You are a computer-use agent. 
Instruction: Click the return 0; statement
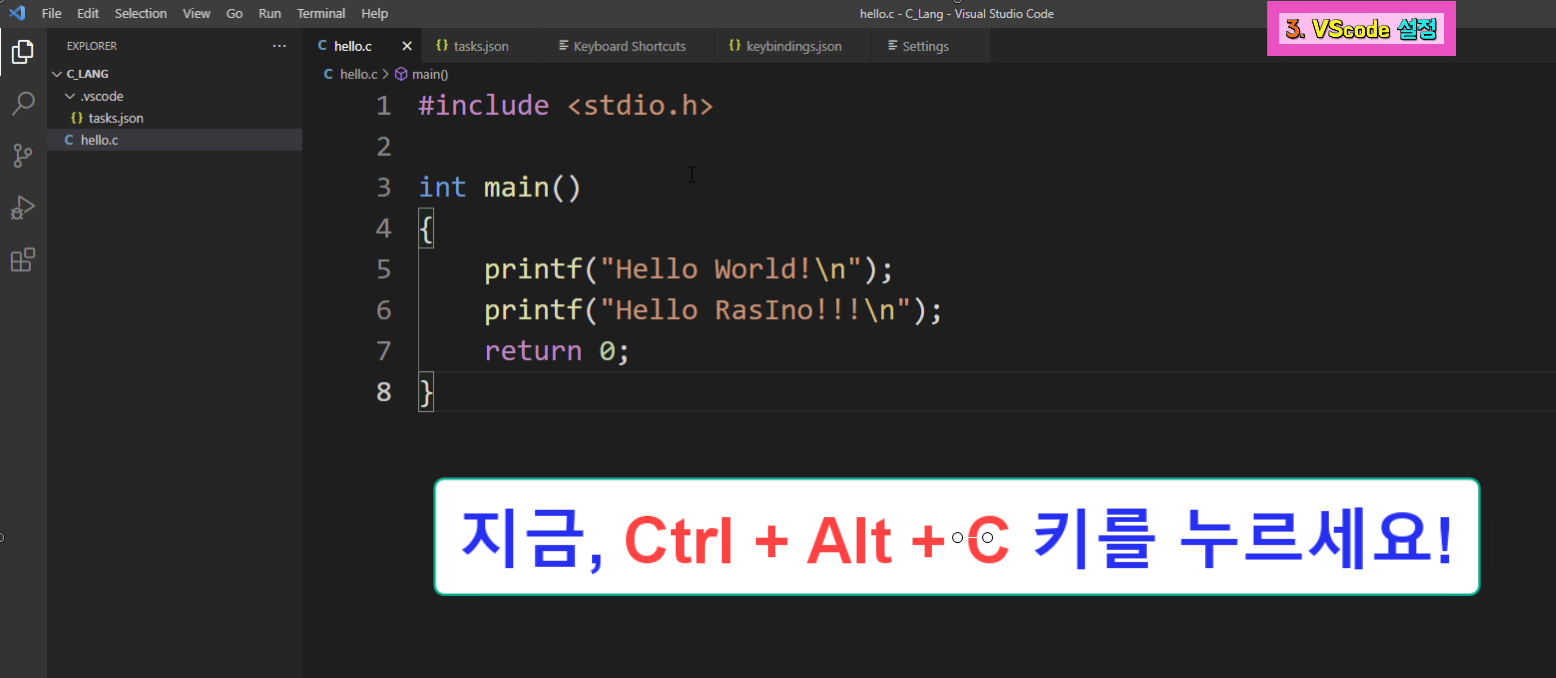coord(557,351)
